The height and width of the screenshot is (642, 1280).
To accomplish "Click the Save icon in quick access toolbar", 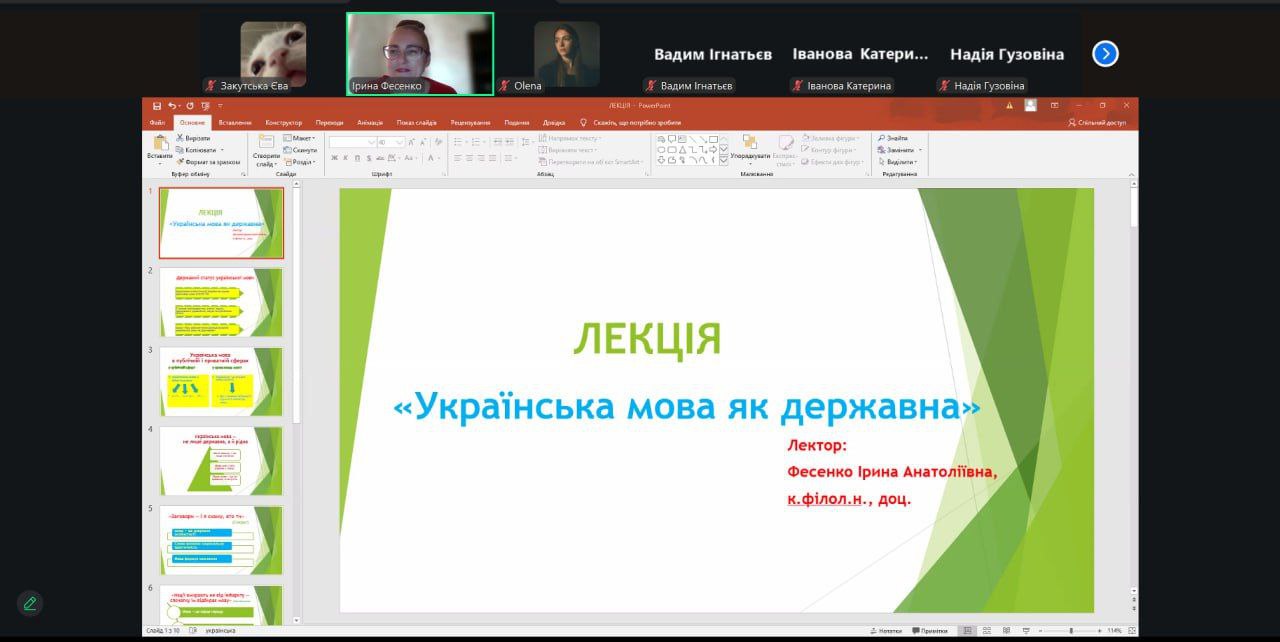I will coord(157,105).
